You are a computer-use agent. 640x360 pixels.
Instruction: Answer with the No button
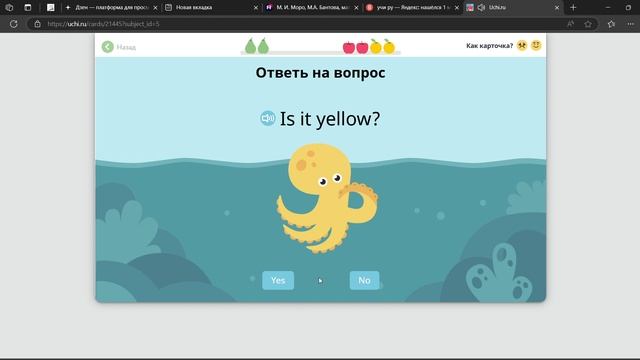364,280
